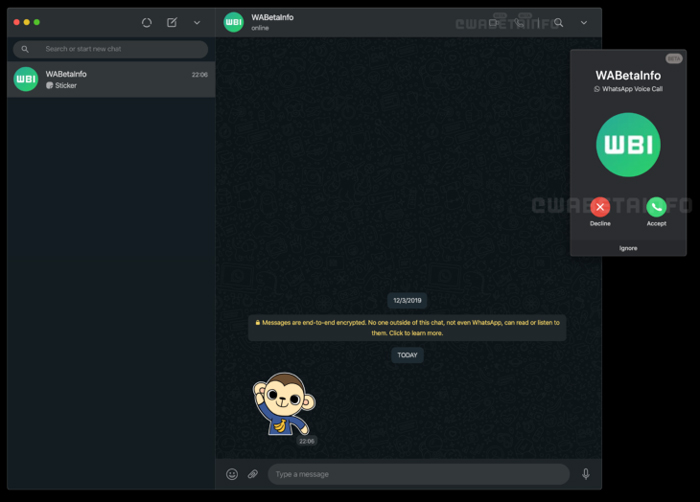Click the end-to-end encryption notice
The image size is (700, 502).
pos(407,328)
